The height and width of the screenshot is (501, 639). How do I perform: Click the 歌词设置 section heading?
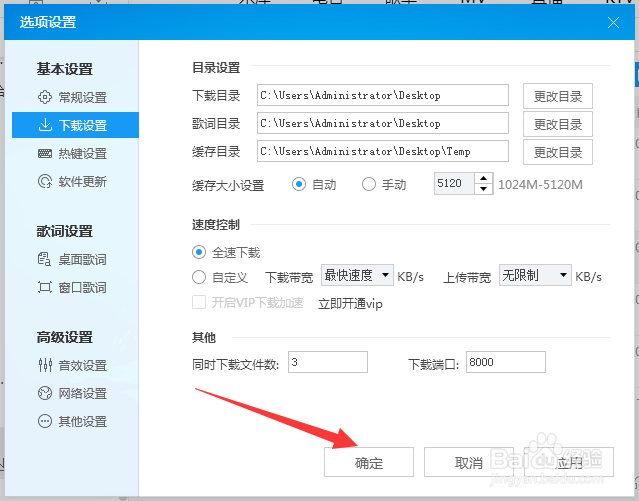[64, 231]
